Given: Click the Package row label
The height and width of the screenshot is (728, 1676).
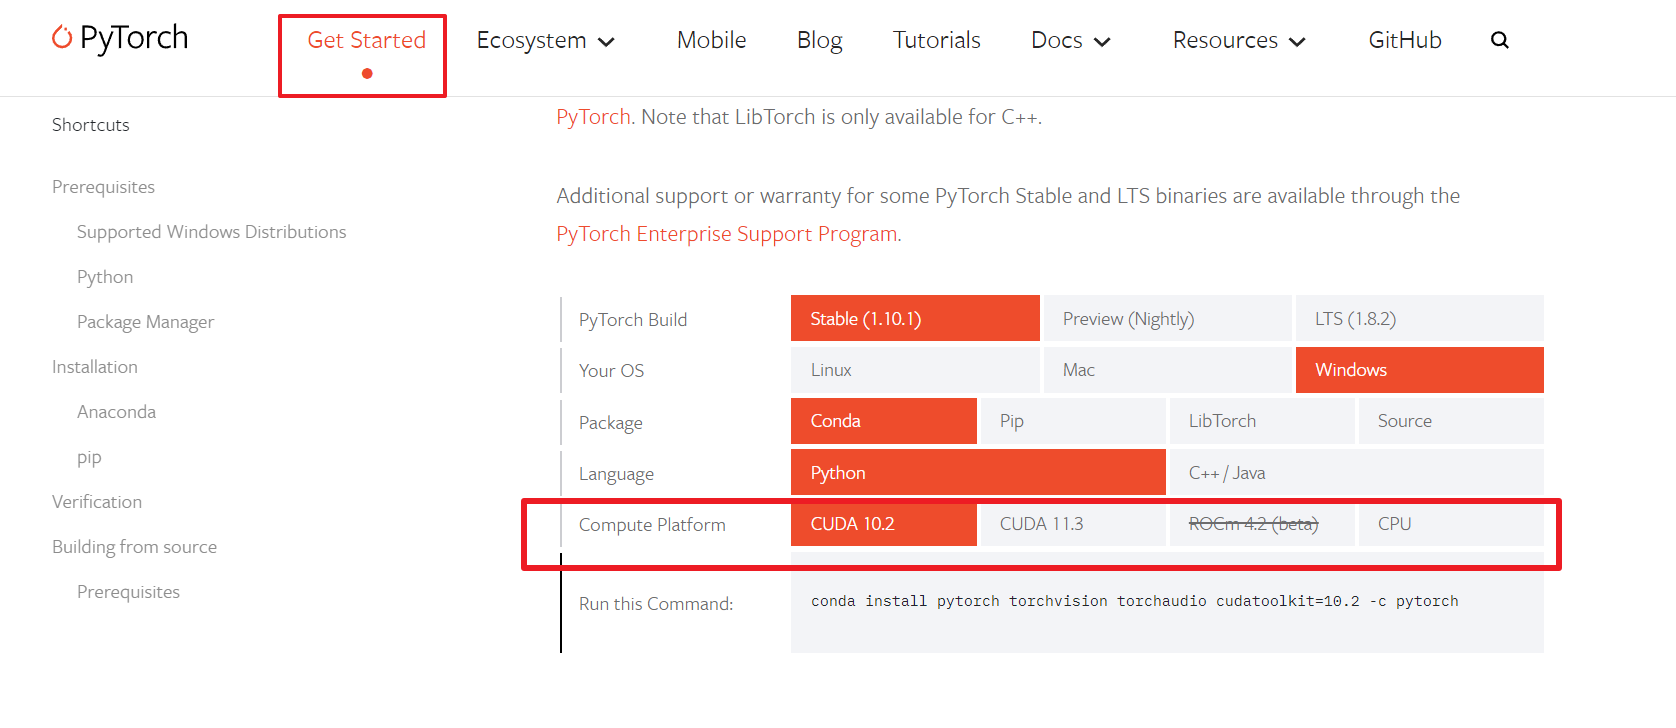Looking at the screenshot, I should pos(610,423).
